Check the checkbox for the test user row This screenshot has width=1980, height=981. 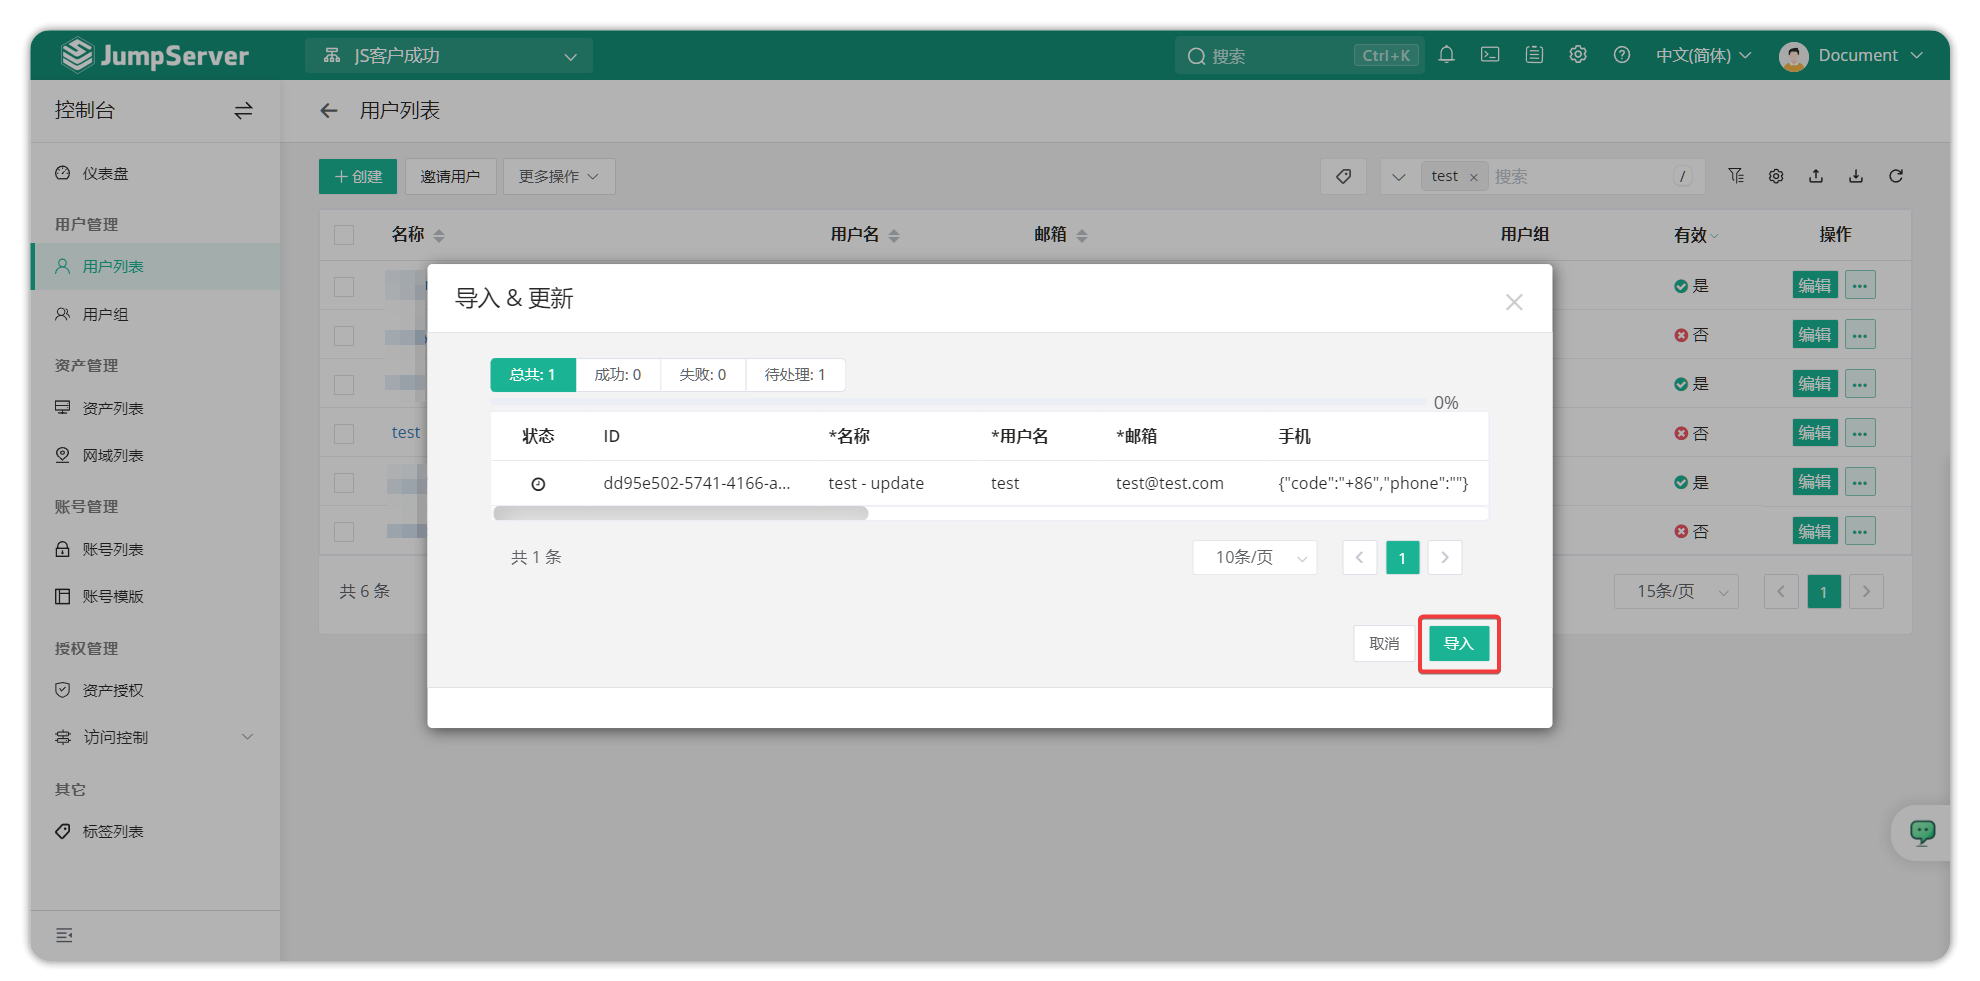pos(344,434)
